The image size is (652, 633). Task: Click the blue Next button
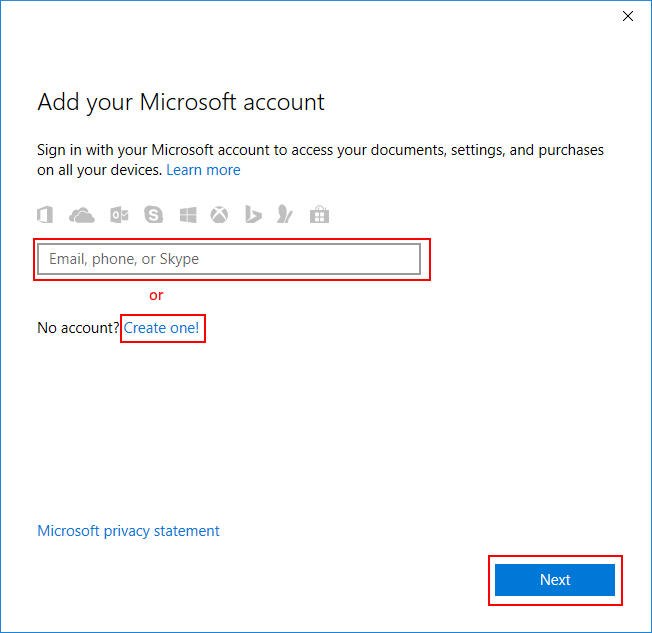(555, 580)
